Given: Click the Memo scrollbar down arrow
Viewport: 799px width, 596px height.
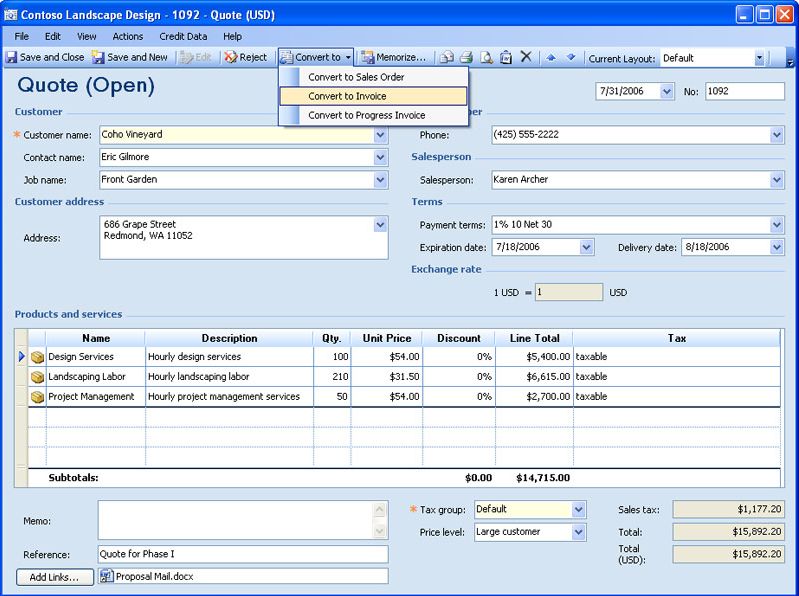Looking at the screenshot, I should (380, 531).
